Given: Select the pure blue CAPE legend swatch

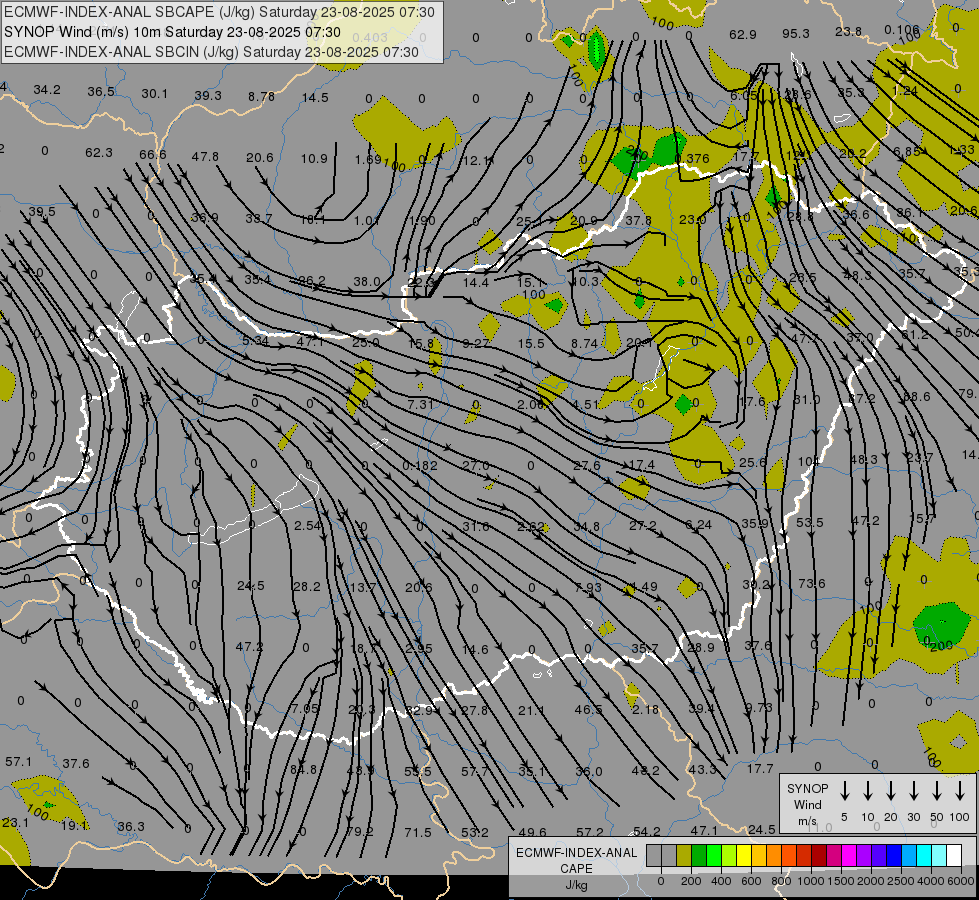Looking at the screenshot, I should pyautogui.click(x=894, y=855).
